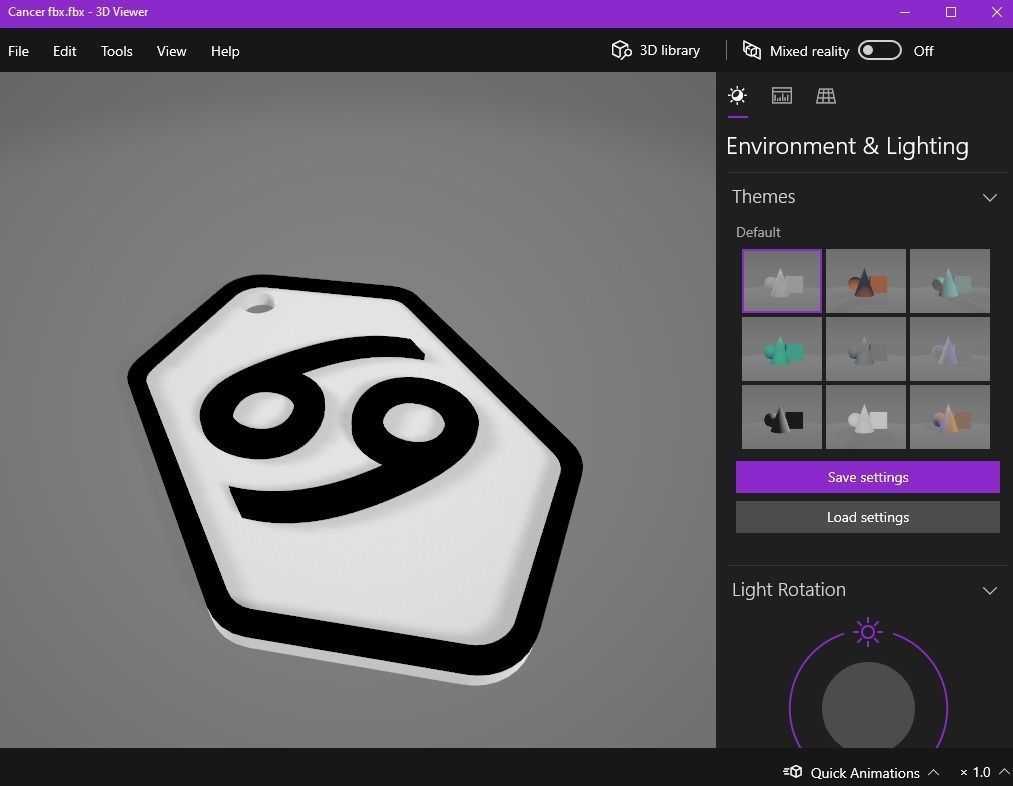The width and height of the screenshot is (1013, 786).
Task: Toggle the Mixed reality switch
Action: (879, 50)
